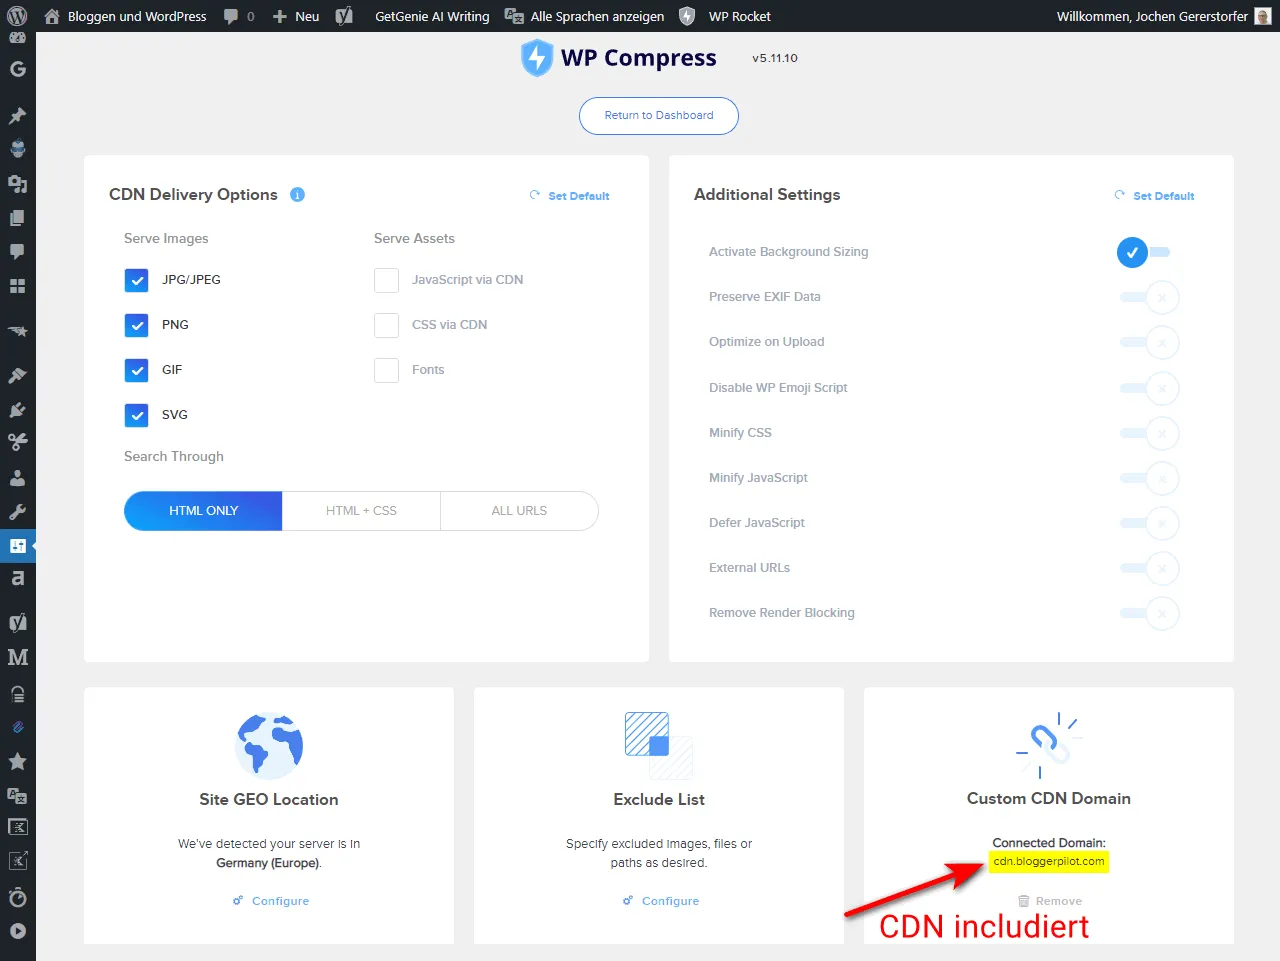Open the 'M' sidebar menu icon

[x=17, y=657]
